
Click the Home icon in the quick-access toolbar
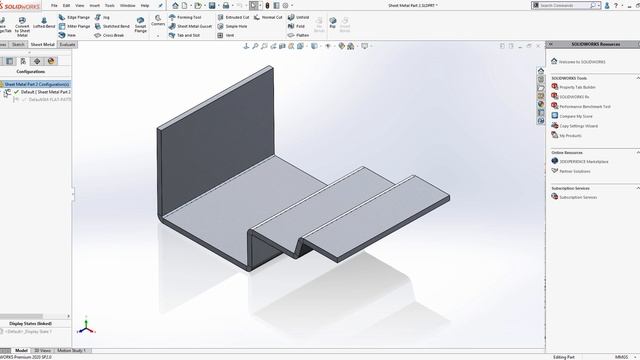[x=175, y=5]
